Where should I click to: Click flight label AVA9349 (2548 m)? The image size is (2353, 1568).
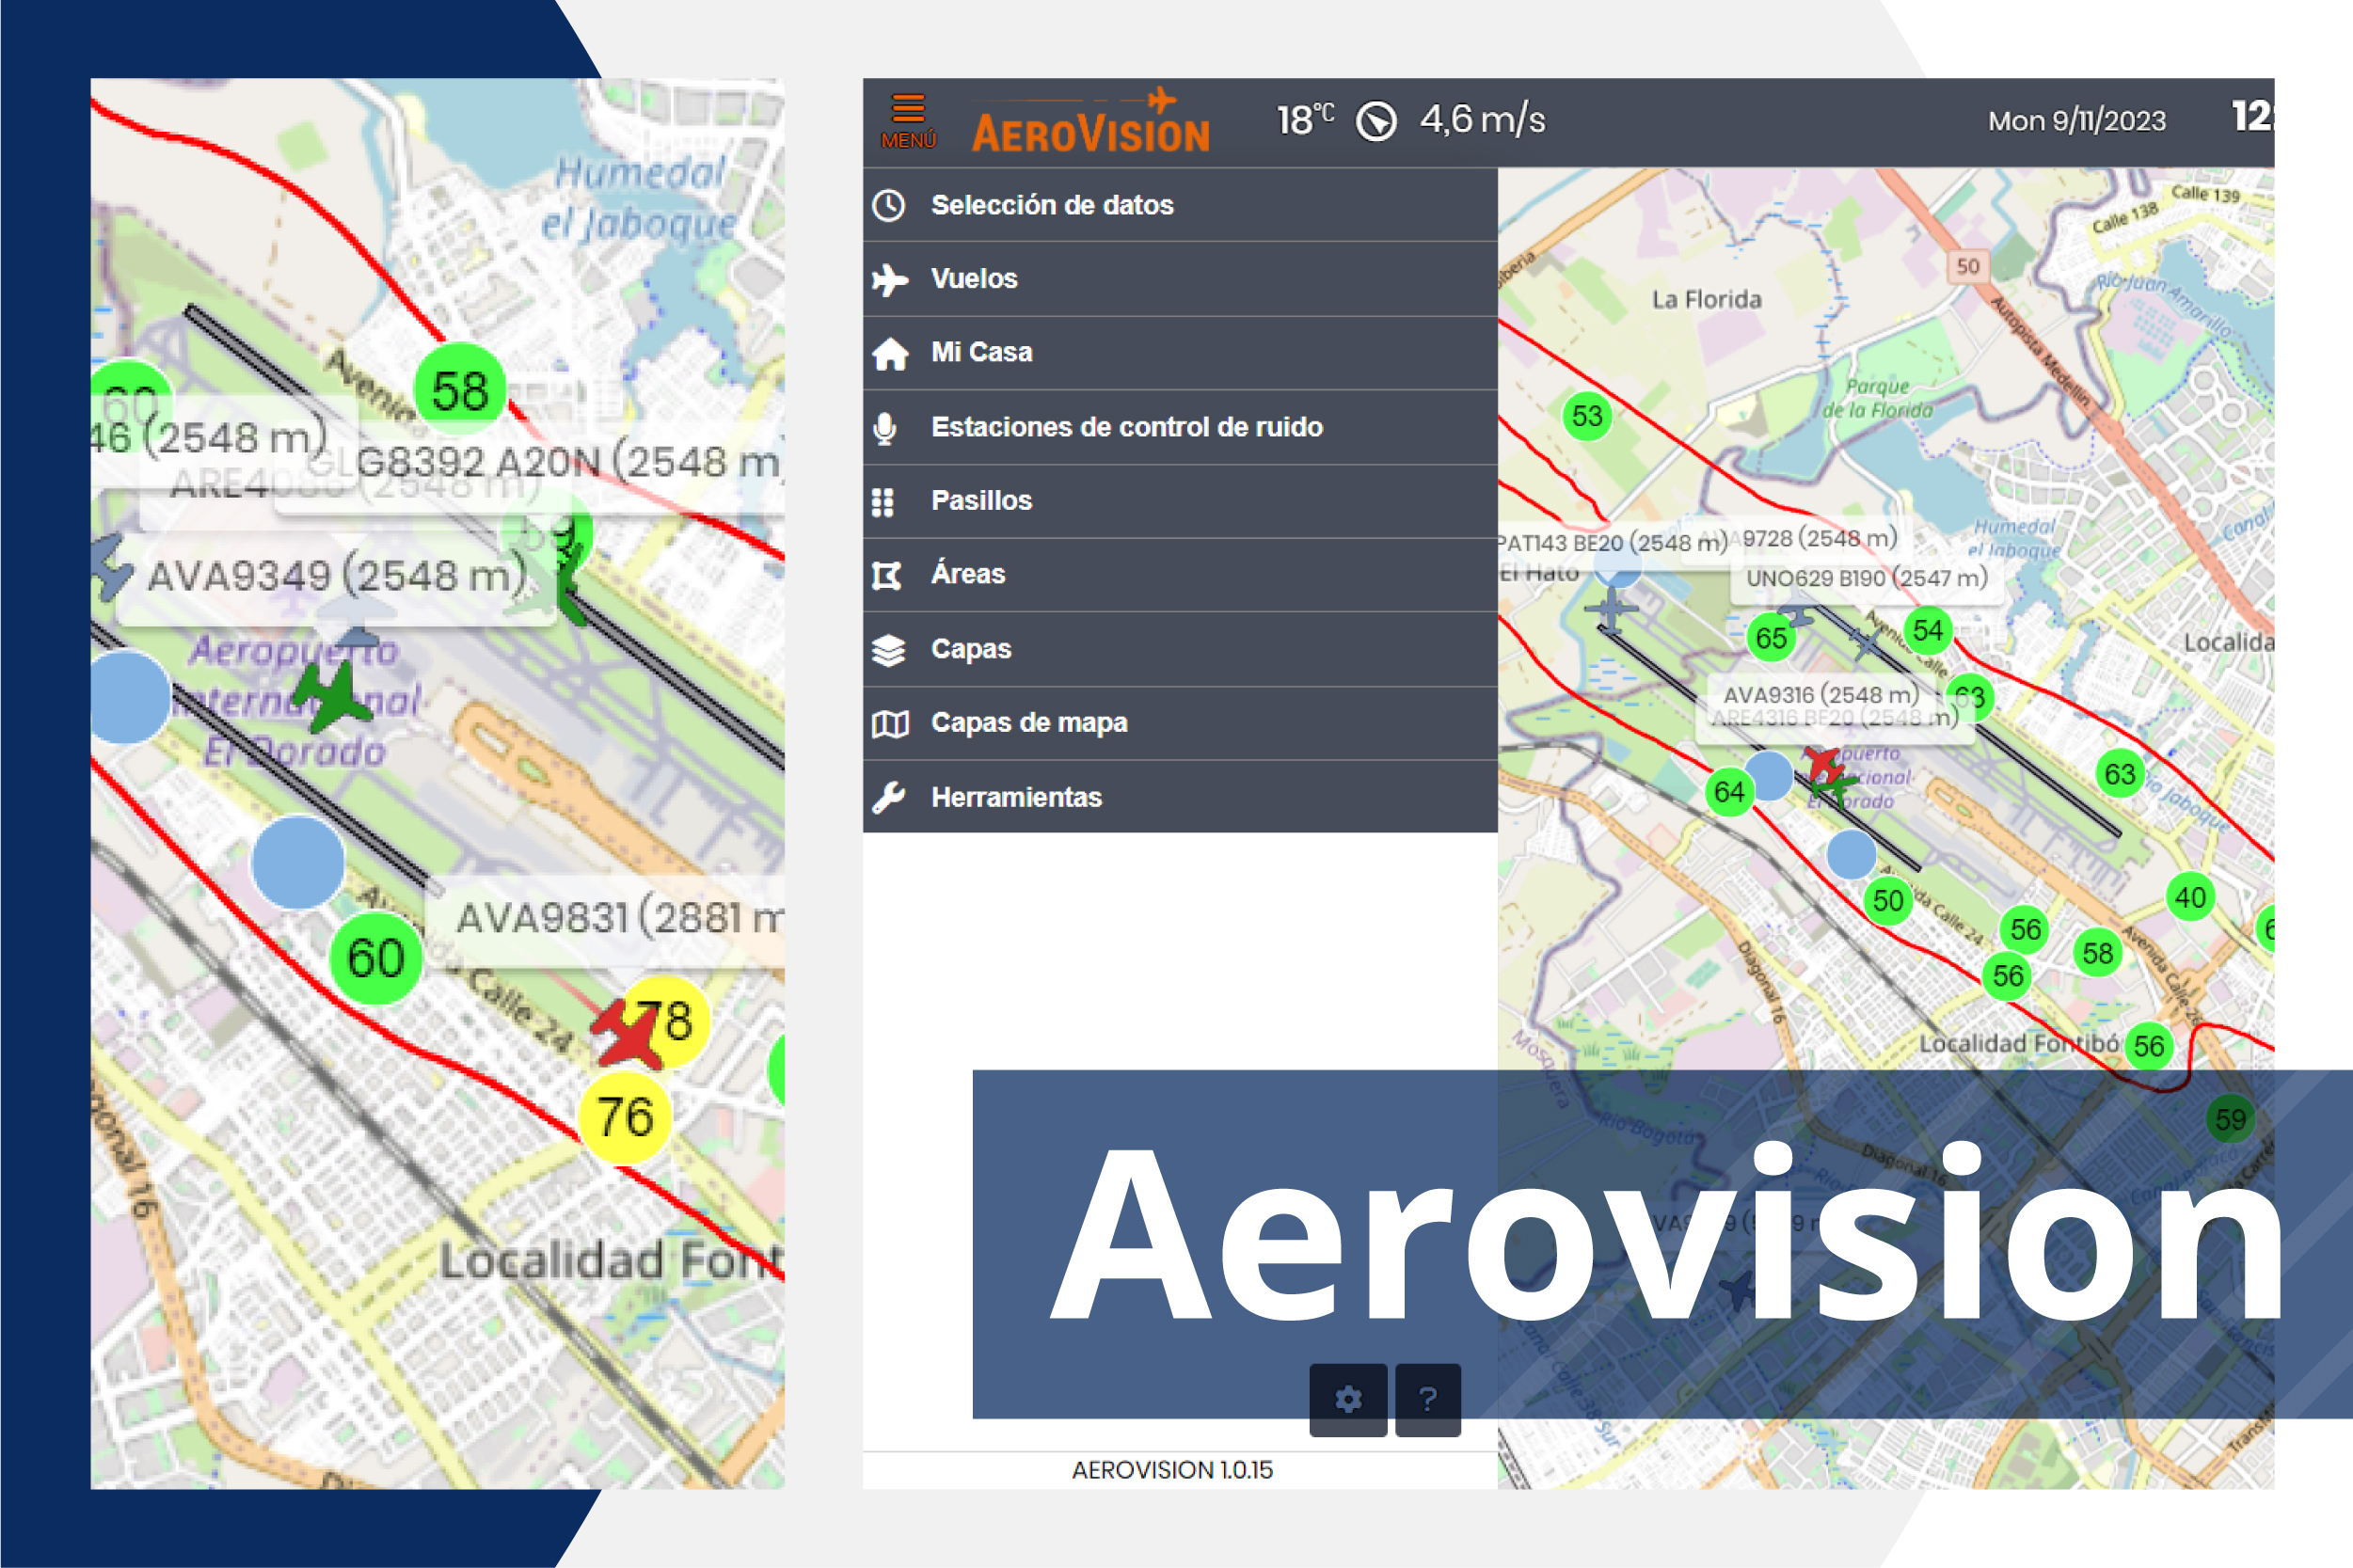pyautogui.click(x=338, y=576)
